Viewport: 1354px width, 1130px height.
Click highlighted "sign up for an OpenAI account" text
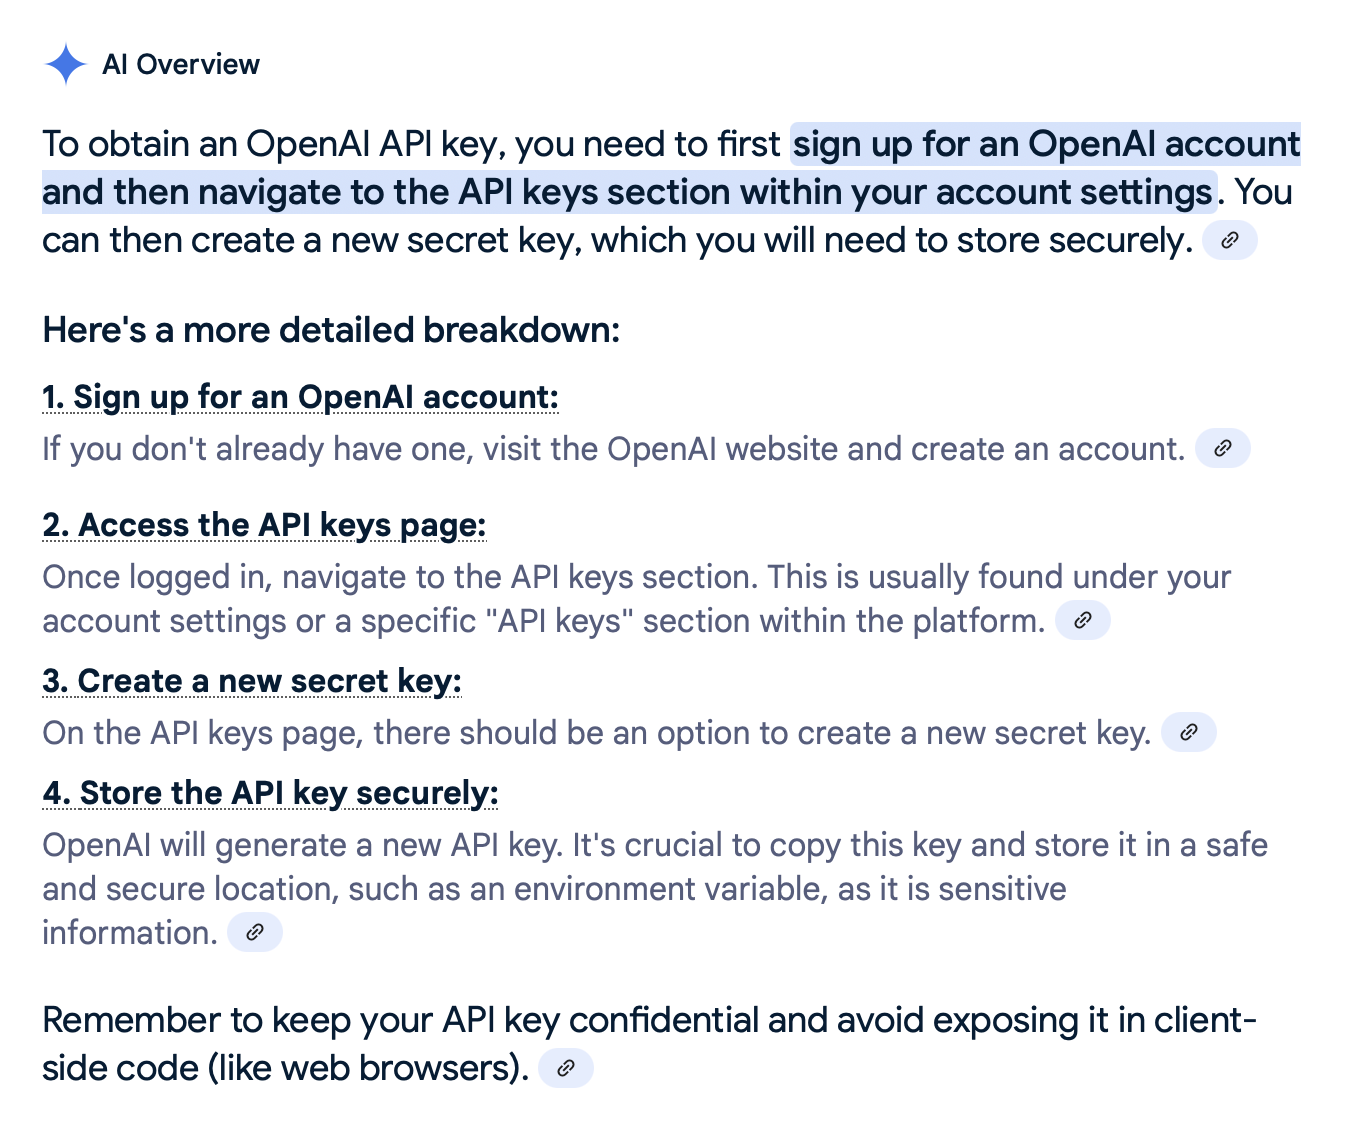coord(1046,144)
